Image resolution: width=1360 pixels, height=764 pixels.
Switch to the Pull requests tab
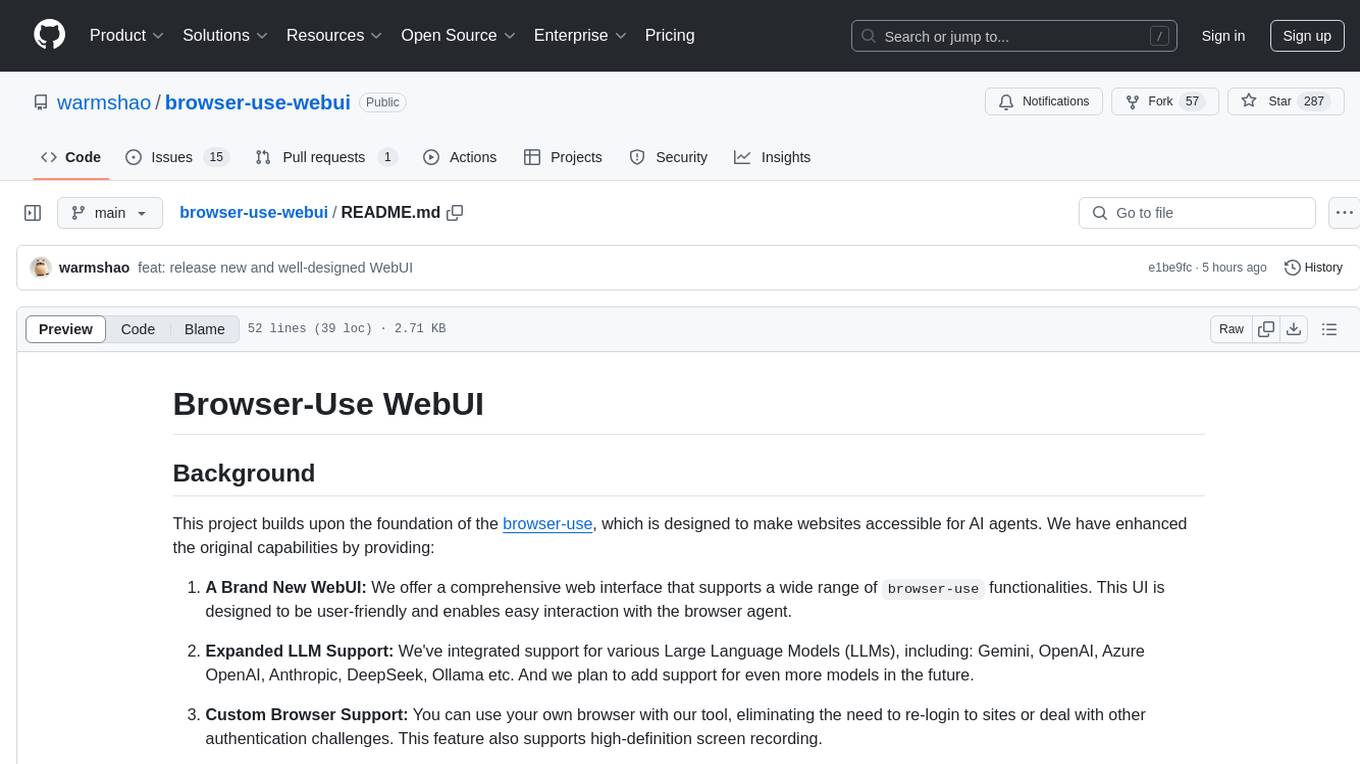(x=326, y=157)
